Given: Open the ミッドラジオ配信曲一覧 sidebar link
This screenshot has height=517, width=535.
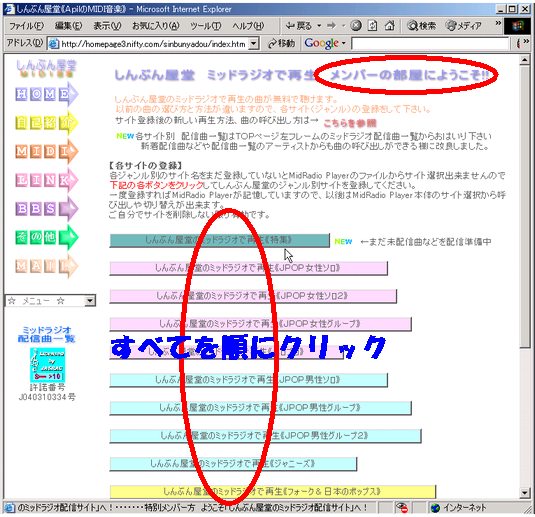Looking at the screenshot, I should [46, 334].
